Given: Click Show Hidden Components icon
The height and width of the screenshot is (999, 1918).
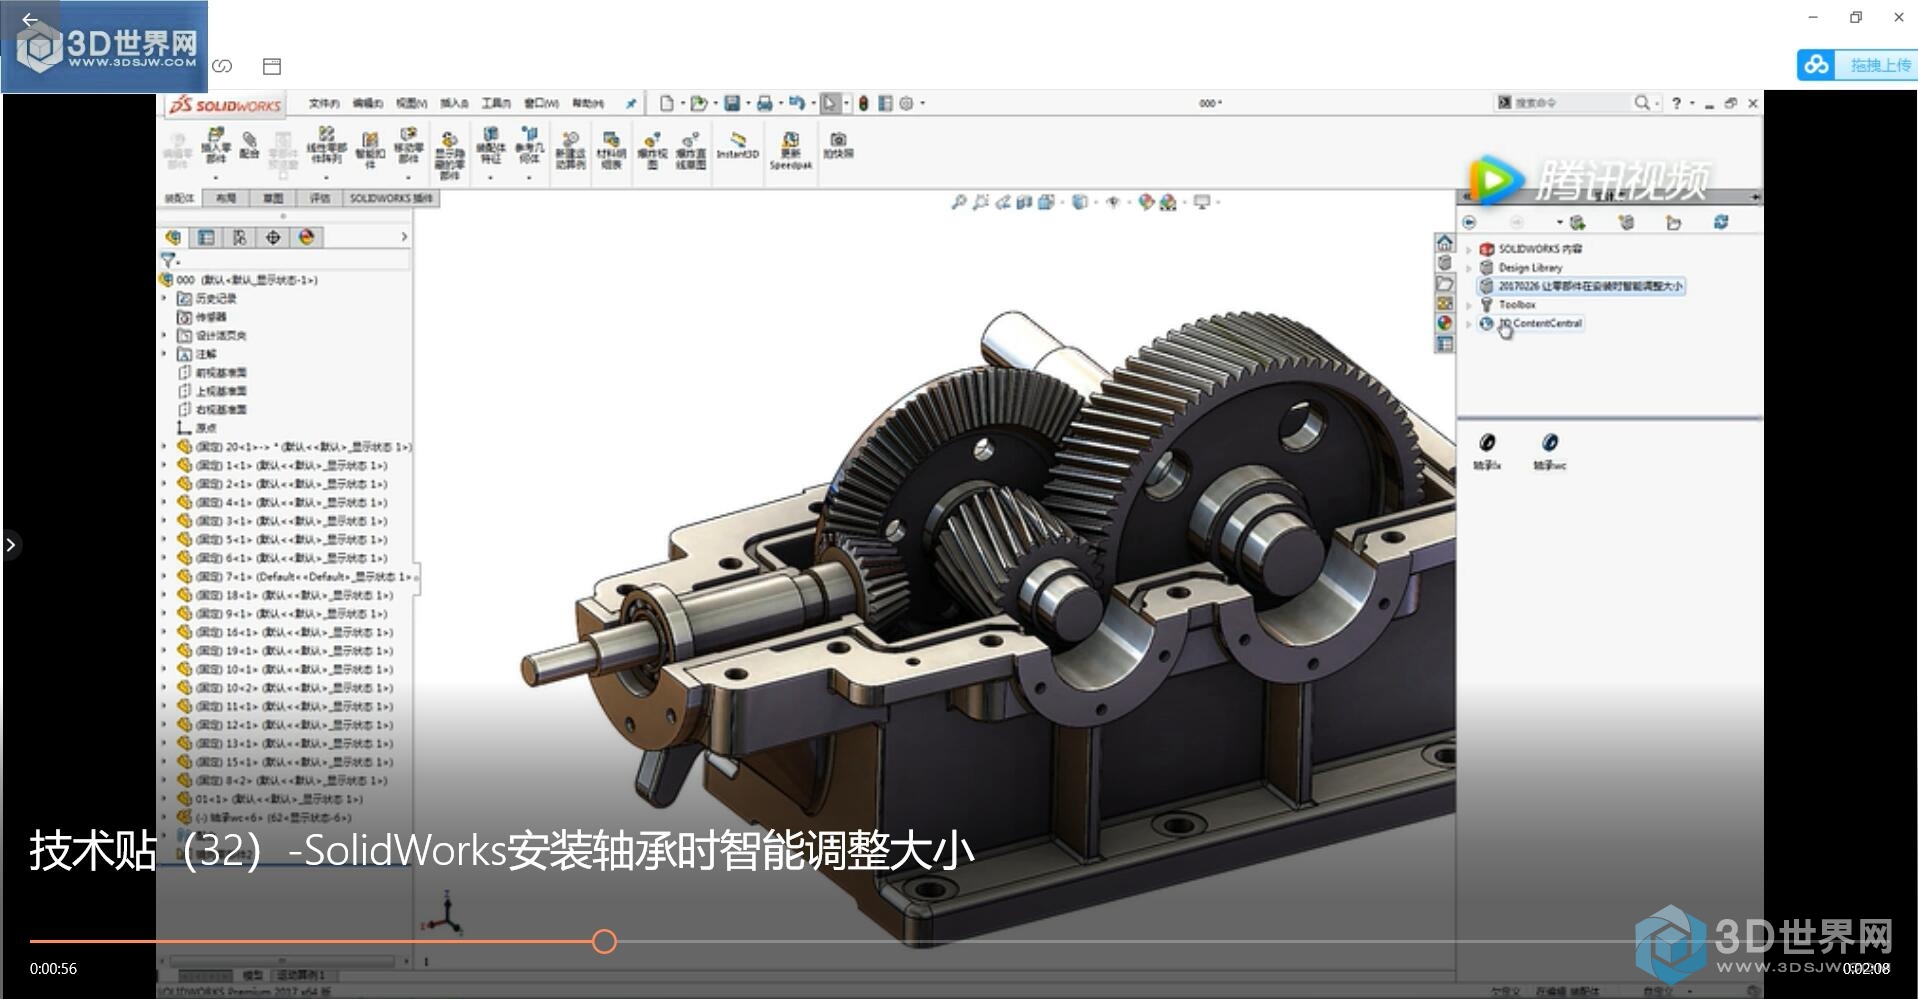Looking at the screenshot, I should pyautogui.click(x=450, y=155).
